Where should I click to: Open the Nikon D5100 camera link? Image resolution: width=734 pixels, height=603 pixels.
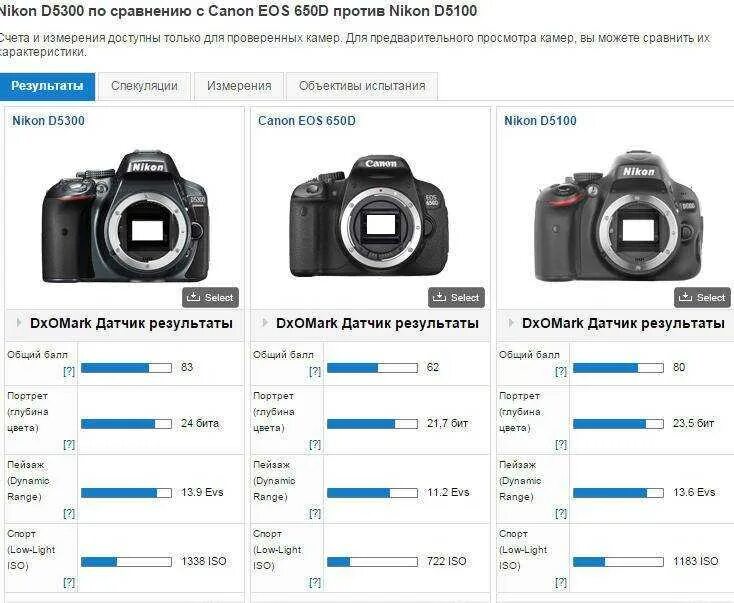(x=540, y=121)
